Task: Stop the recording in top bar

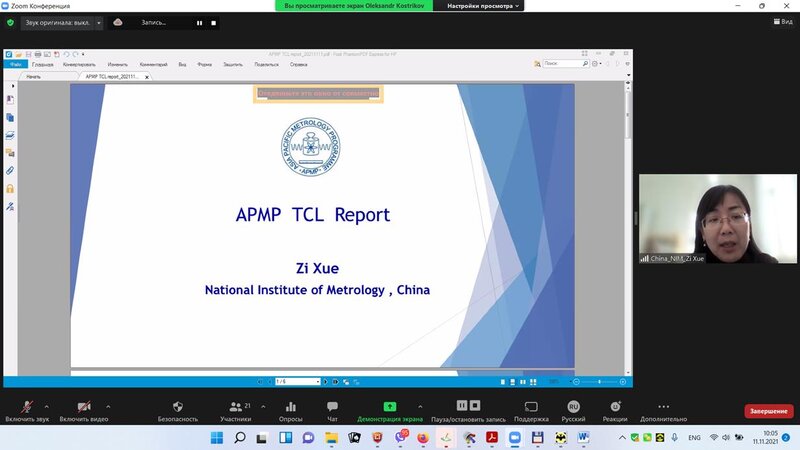Action: [213, 22]
